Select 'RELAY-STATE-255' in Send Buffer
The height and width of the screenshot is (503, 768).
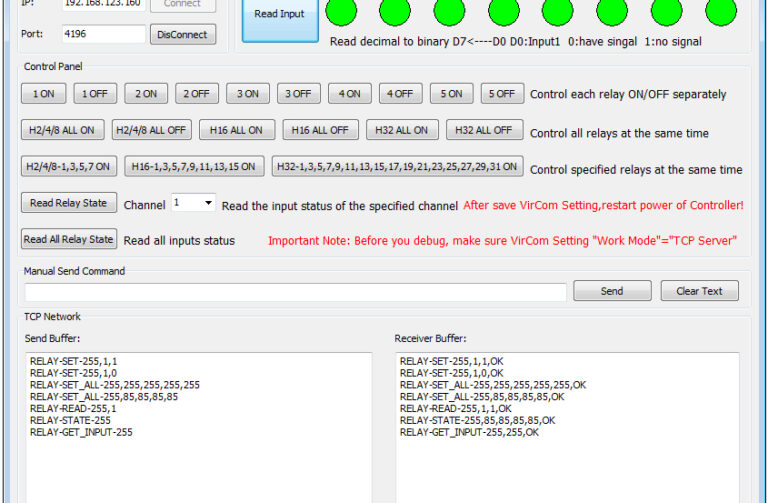[70, 420]
